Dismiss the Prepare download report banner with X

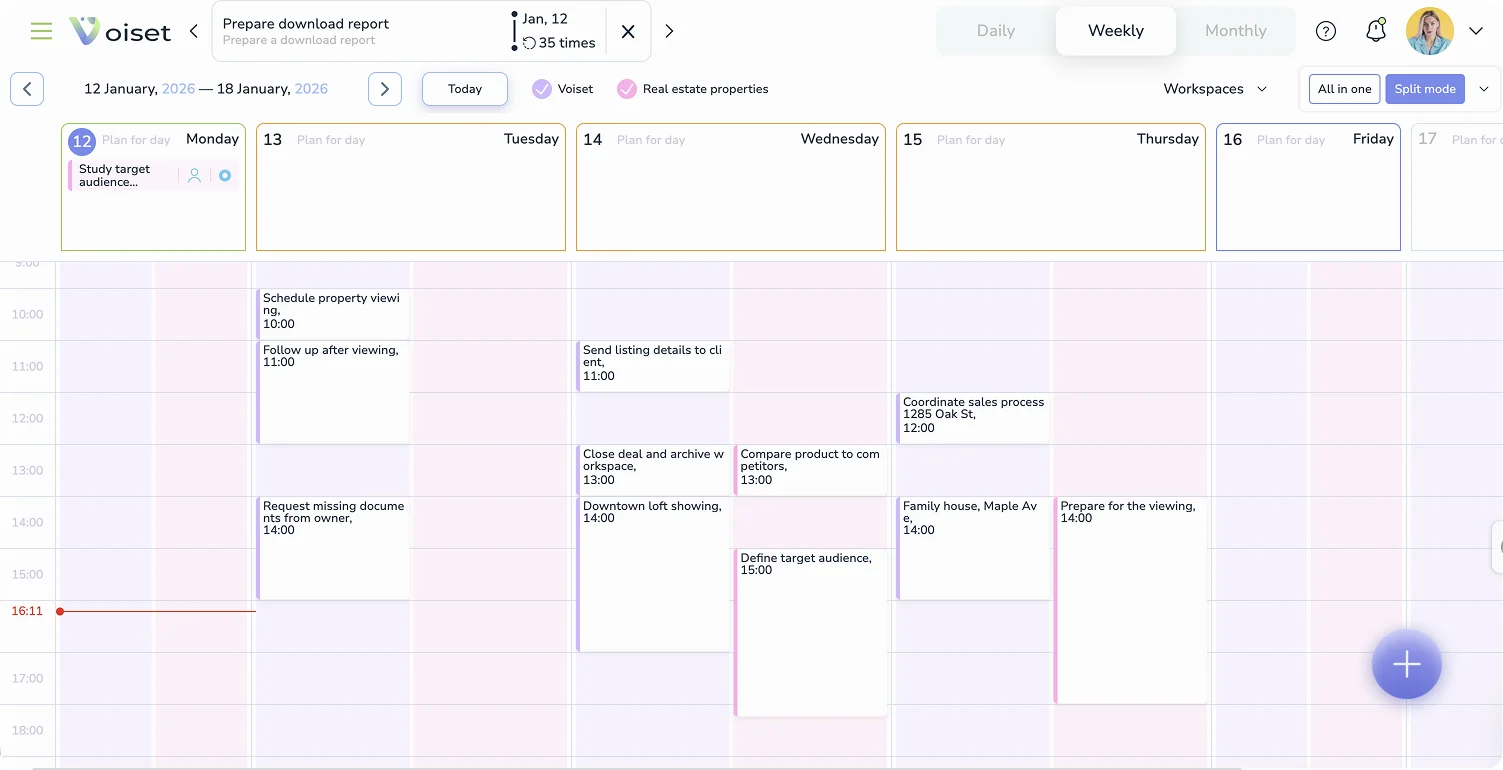coord(628,31)
